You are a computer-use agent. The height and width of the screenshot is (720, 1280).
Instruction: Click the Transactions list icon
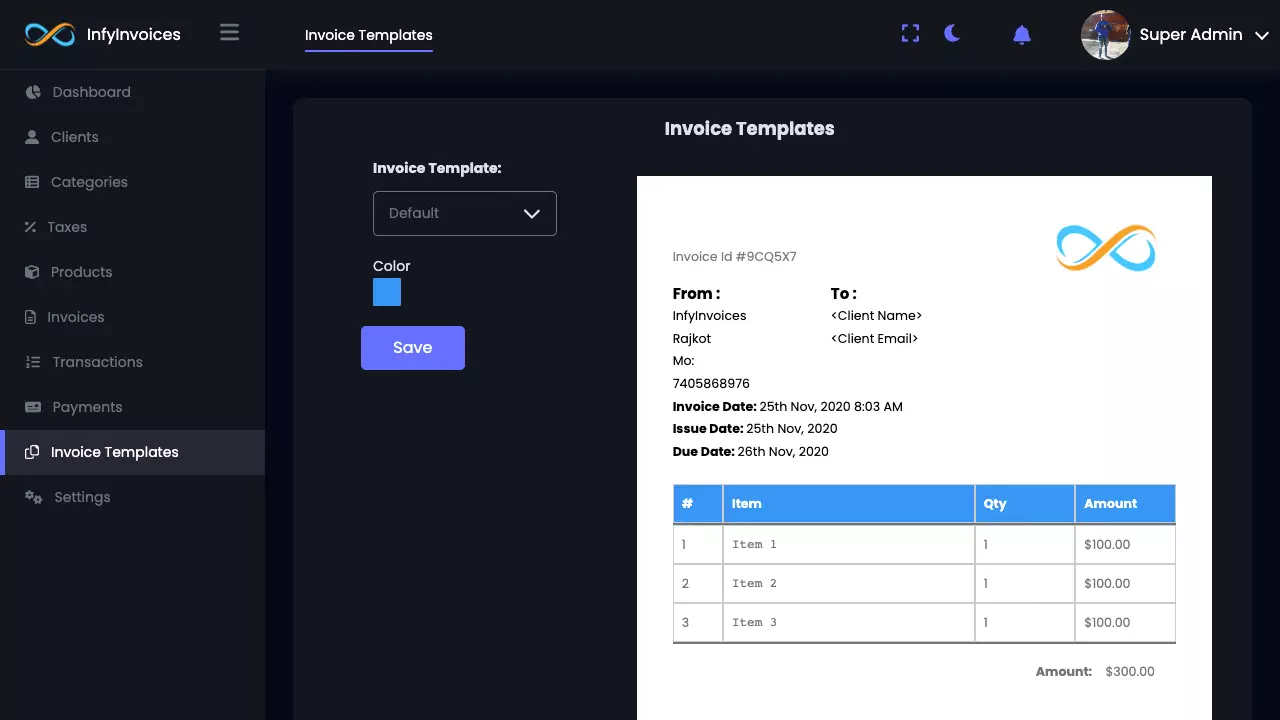(x=32, y=362)
